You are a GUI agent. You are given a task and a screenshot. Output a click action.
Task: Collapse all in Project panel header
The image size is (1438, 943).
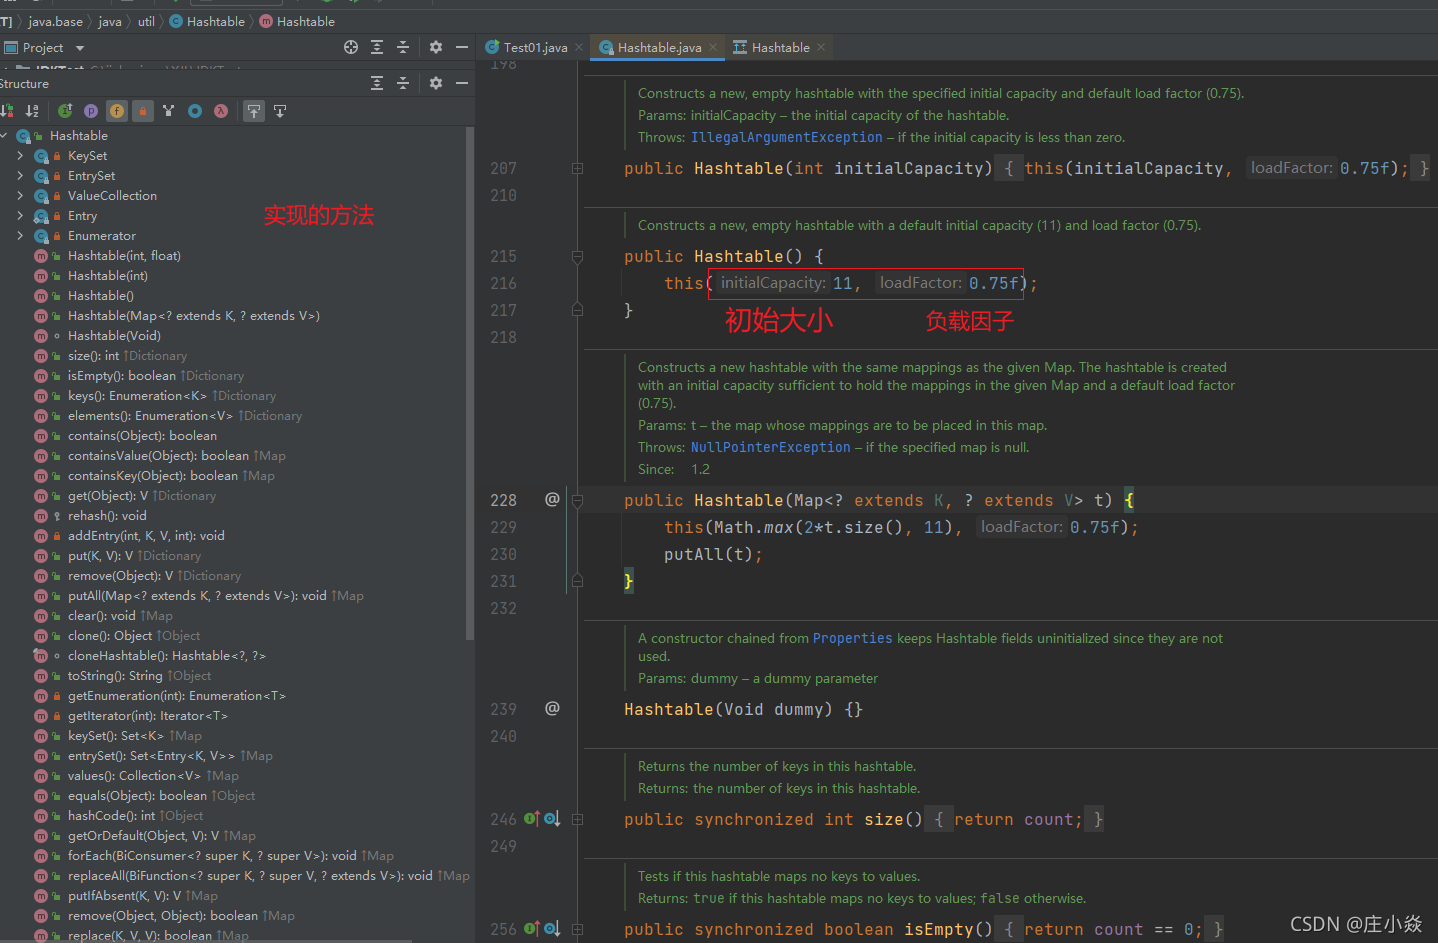pyautogui.click(x=403, y=47)
